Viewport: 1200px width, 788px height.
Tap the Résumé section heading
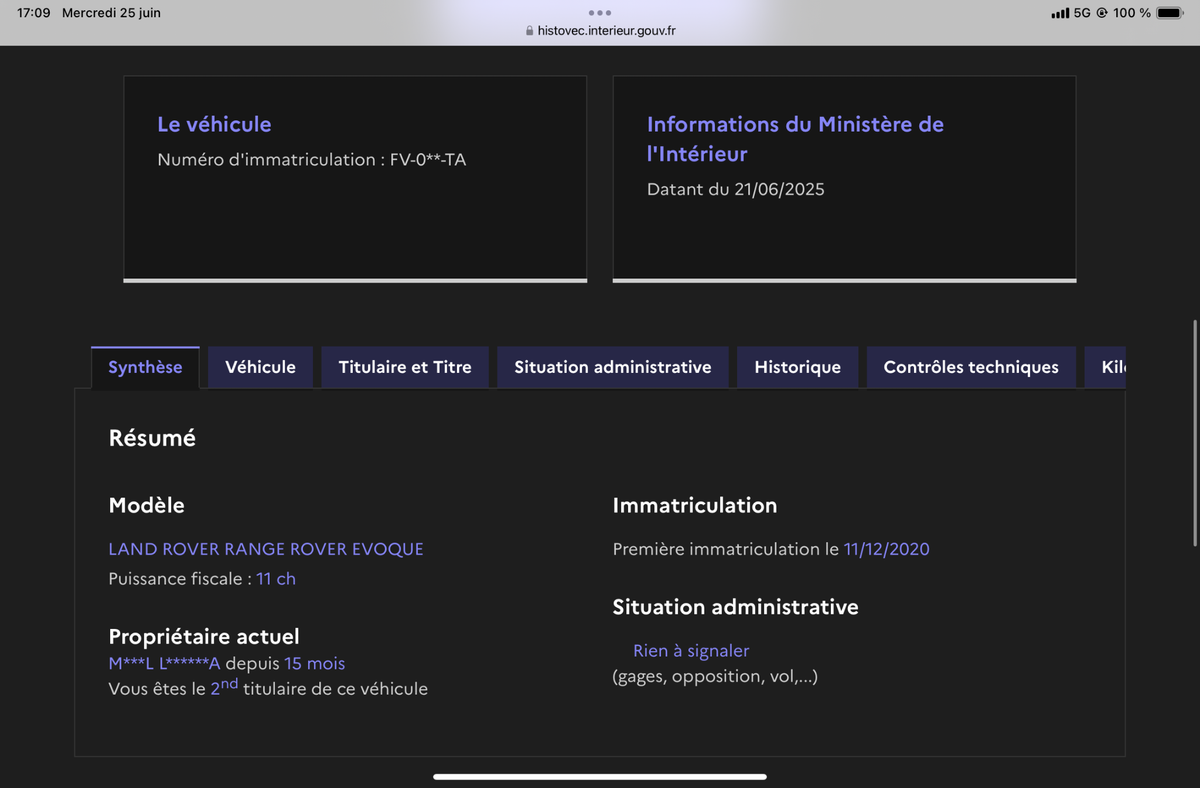click(x=152, y=438)
